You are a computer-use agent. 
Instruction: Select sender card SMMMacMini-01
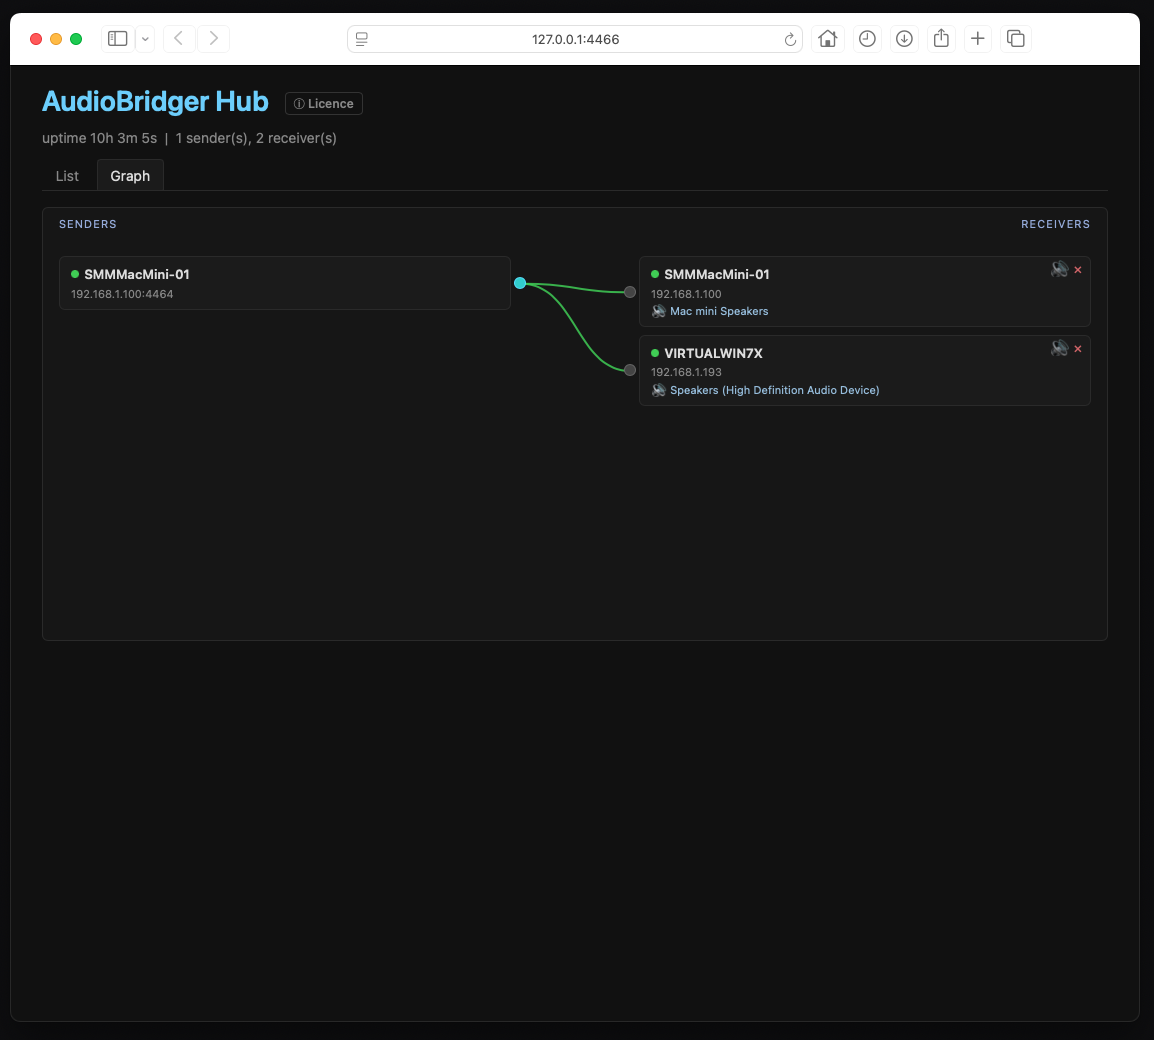tap(285, 283)
